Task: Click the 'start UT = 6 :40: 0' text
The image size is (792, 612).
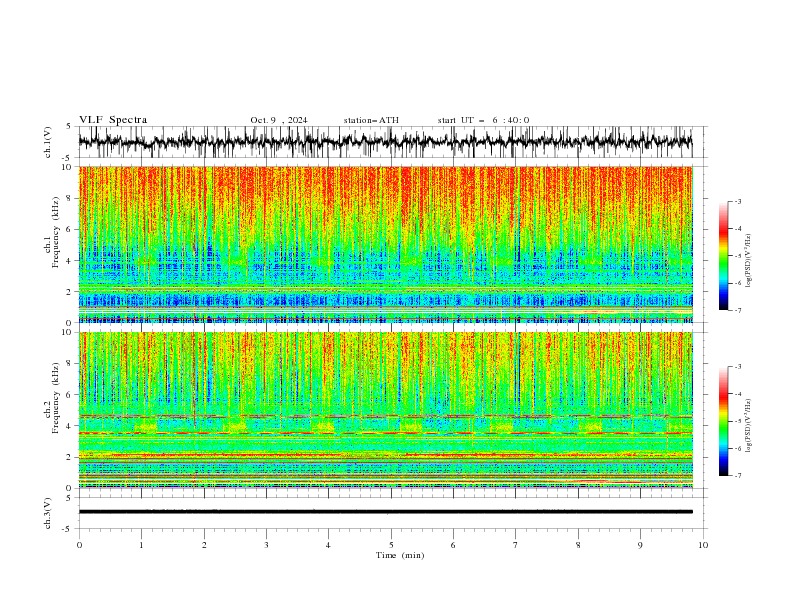Action: (483, 120)
